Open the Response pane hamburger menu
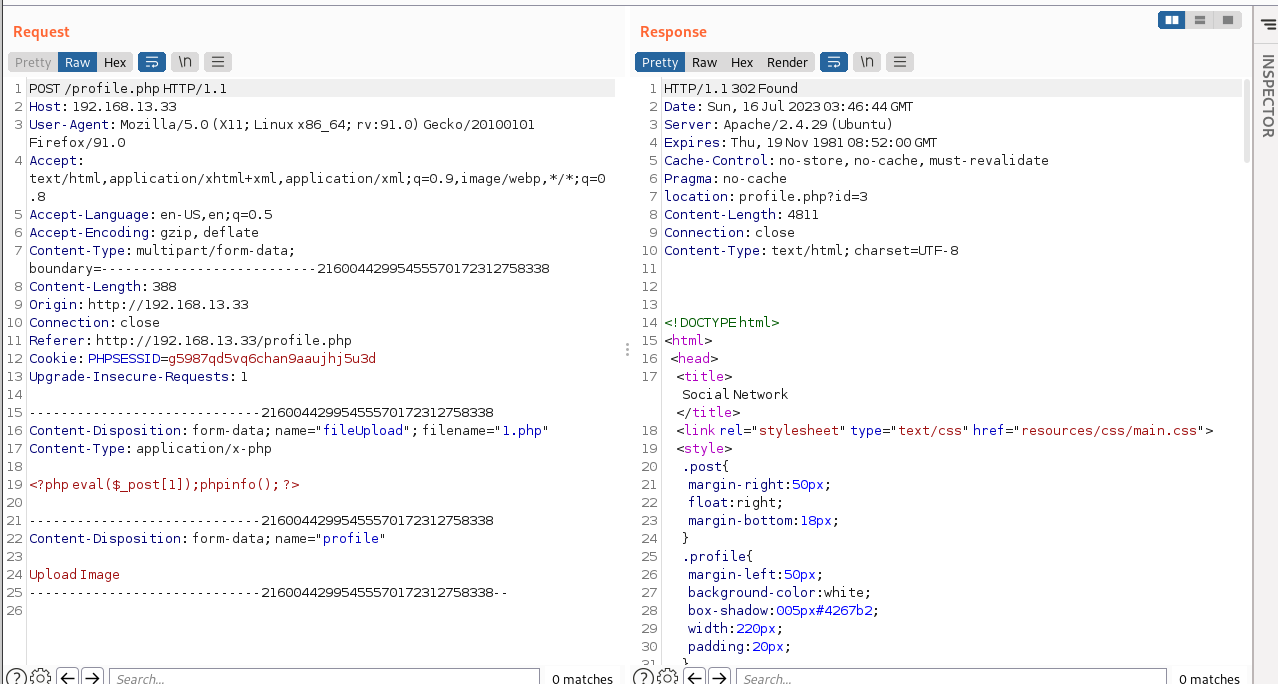 (x=900, y=62)
